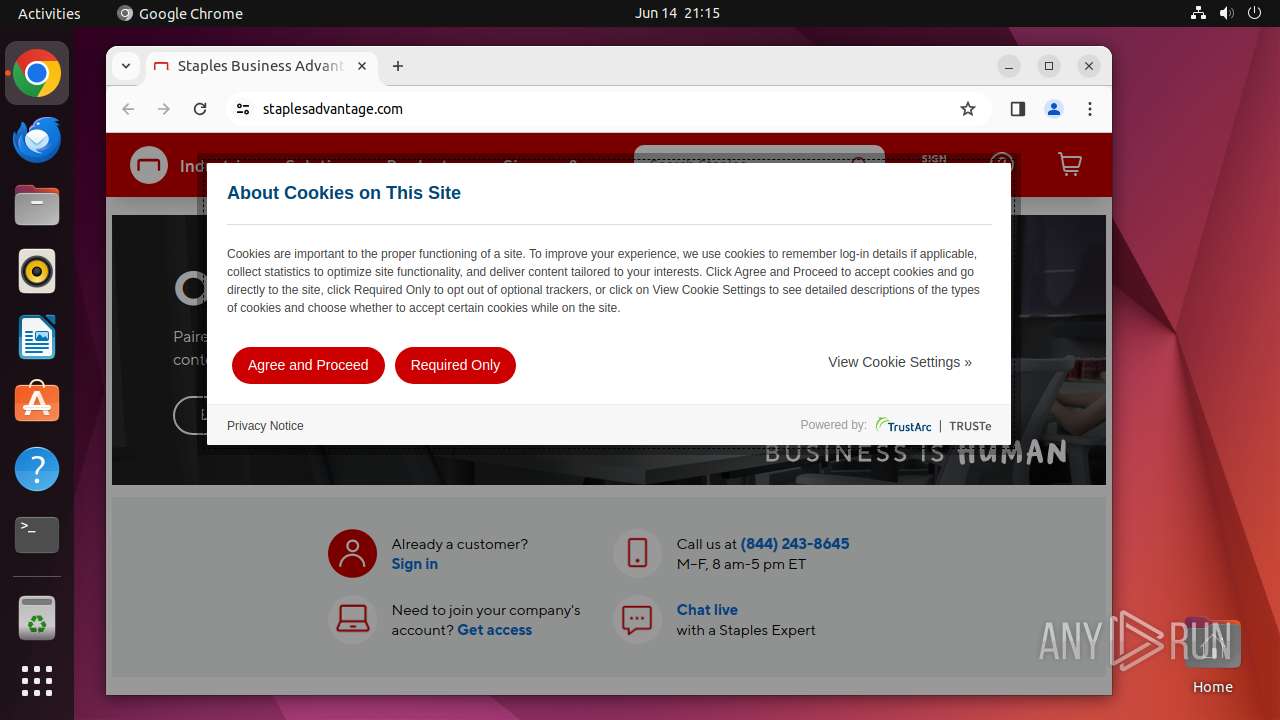Open Rhythmbox from the dock
Viewport: 1280px width, 720px height.
[37, 271]
